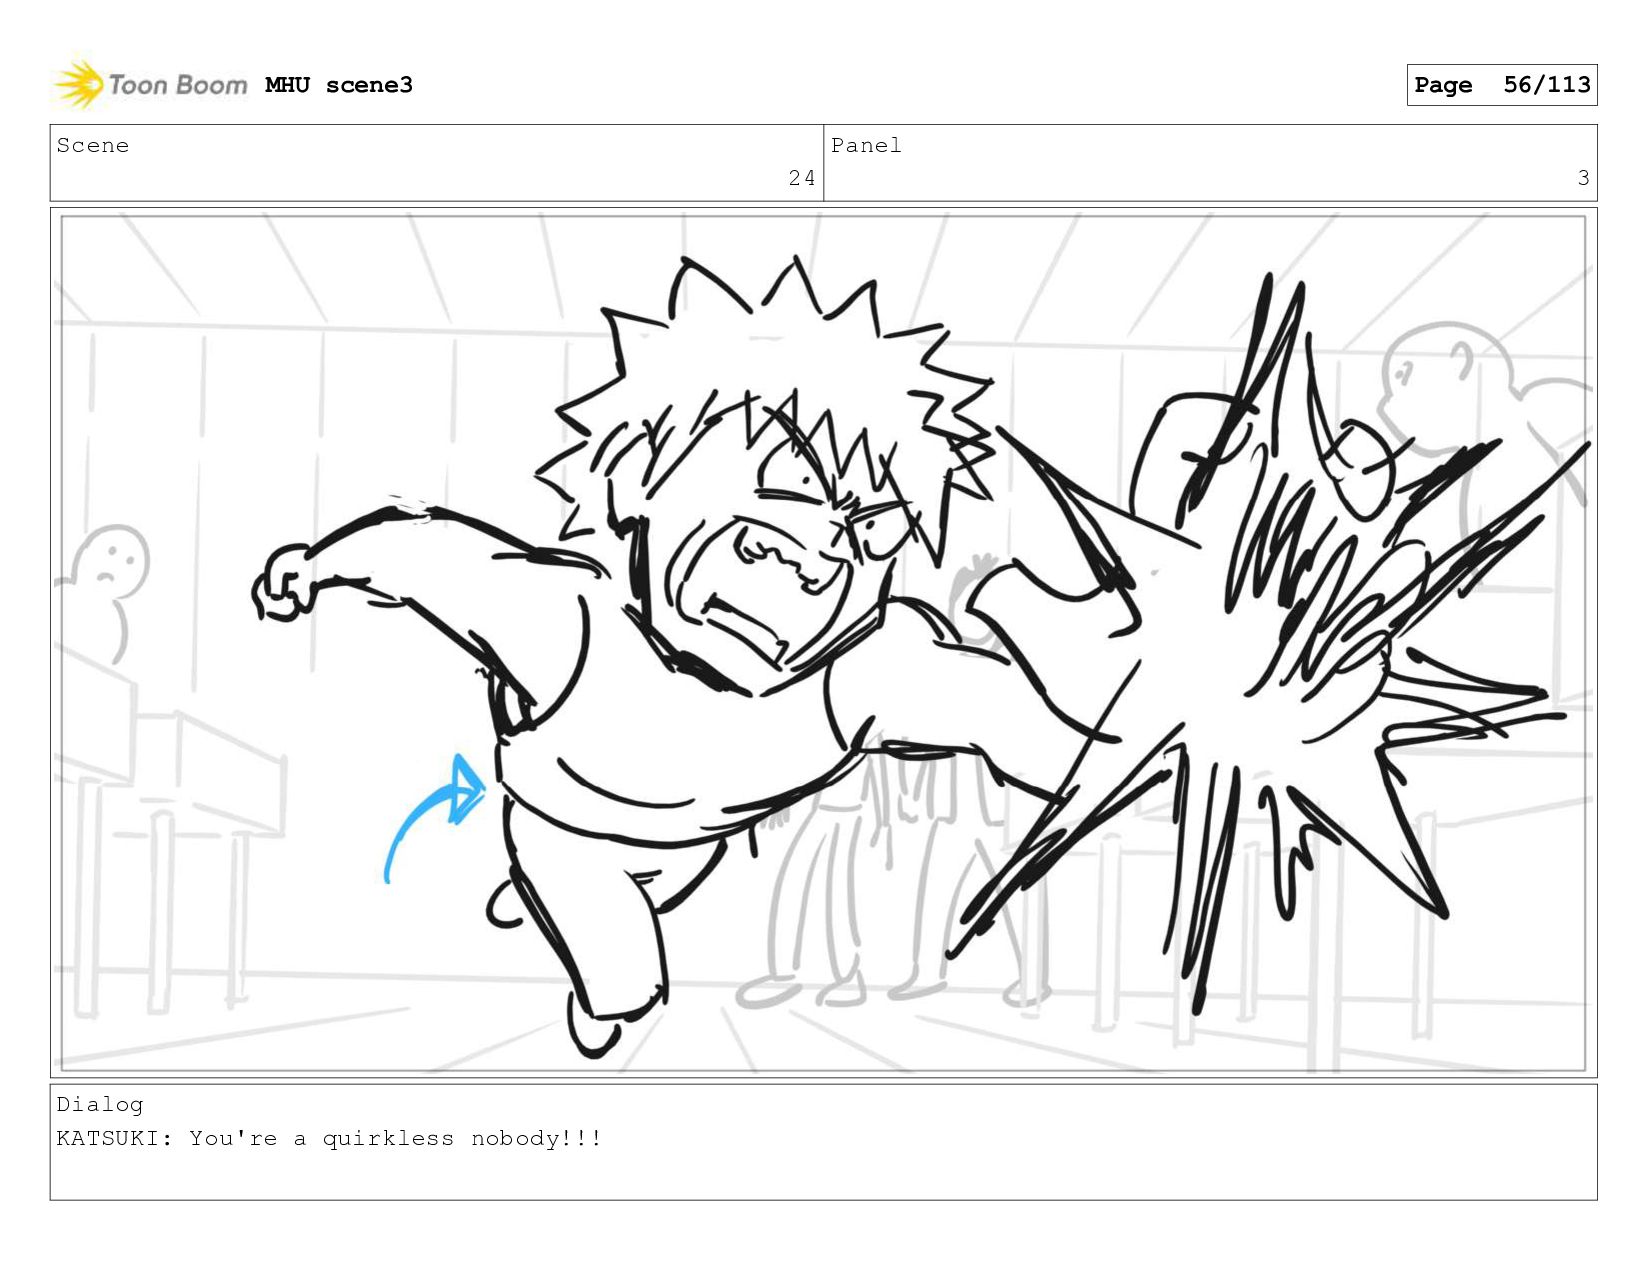Image resolution: width=1650 pixels, height=1275 pixels.
Task: Select the 'Panel' field label
Action: point(866,146)
